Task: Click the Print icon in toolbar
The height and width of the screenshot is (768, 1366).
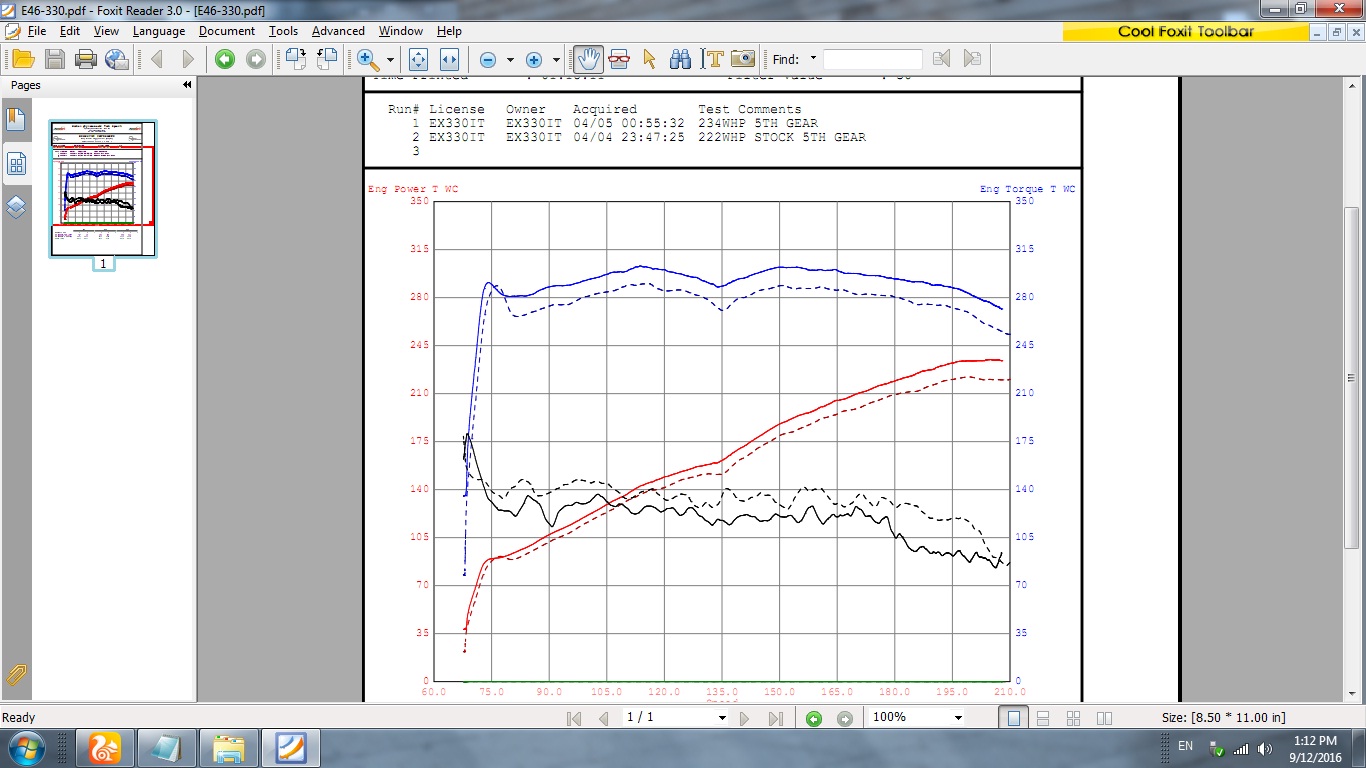Action: [x=86, y=59]
